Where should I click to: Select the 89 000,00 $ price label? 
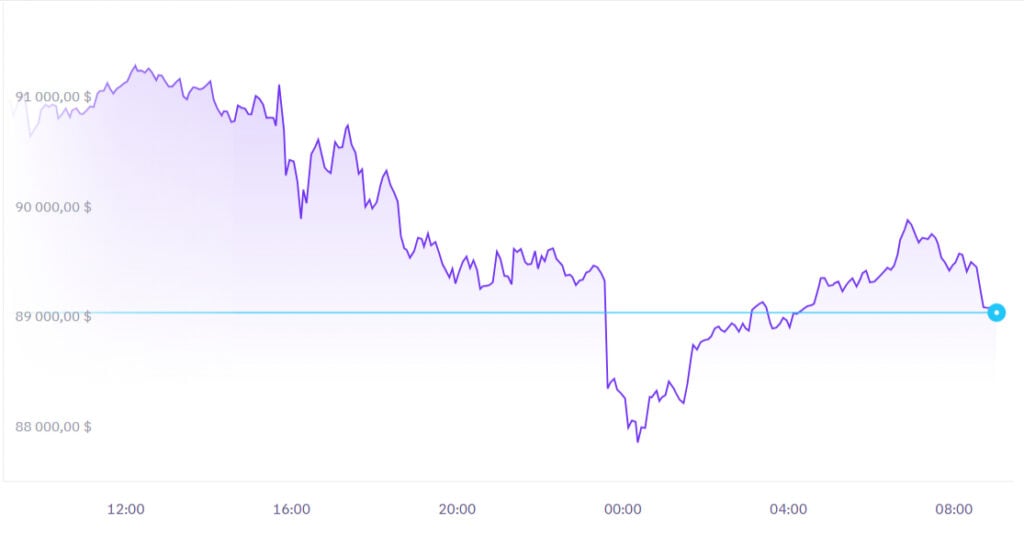(53, 316)
